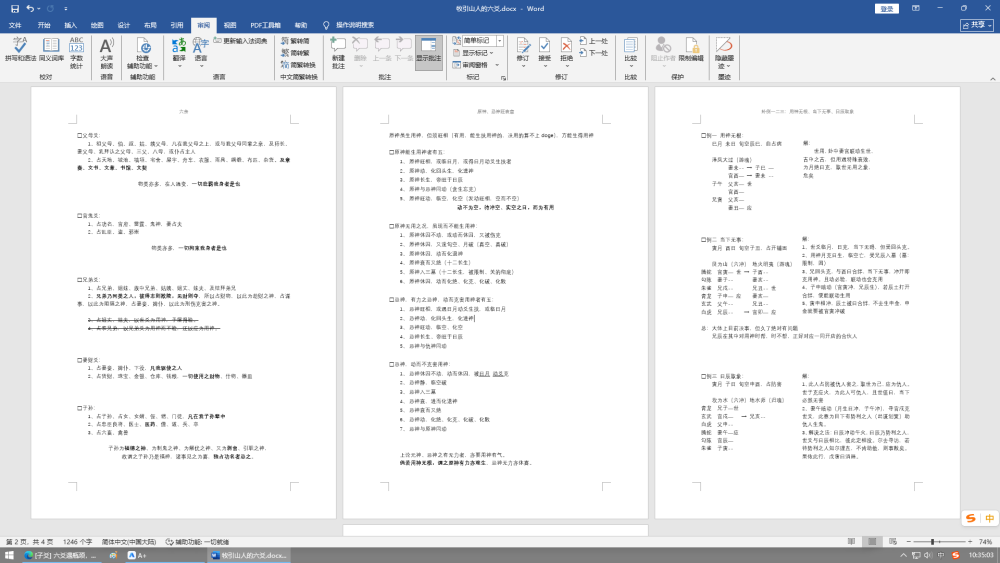This screenshot has height=563, width=1000.
Task: Click the 登录 sign in button
Action: point(886,9)
